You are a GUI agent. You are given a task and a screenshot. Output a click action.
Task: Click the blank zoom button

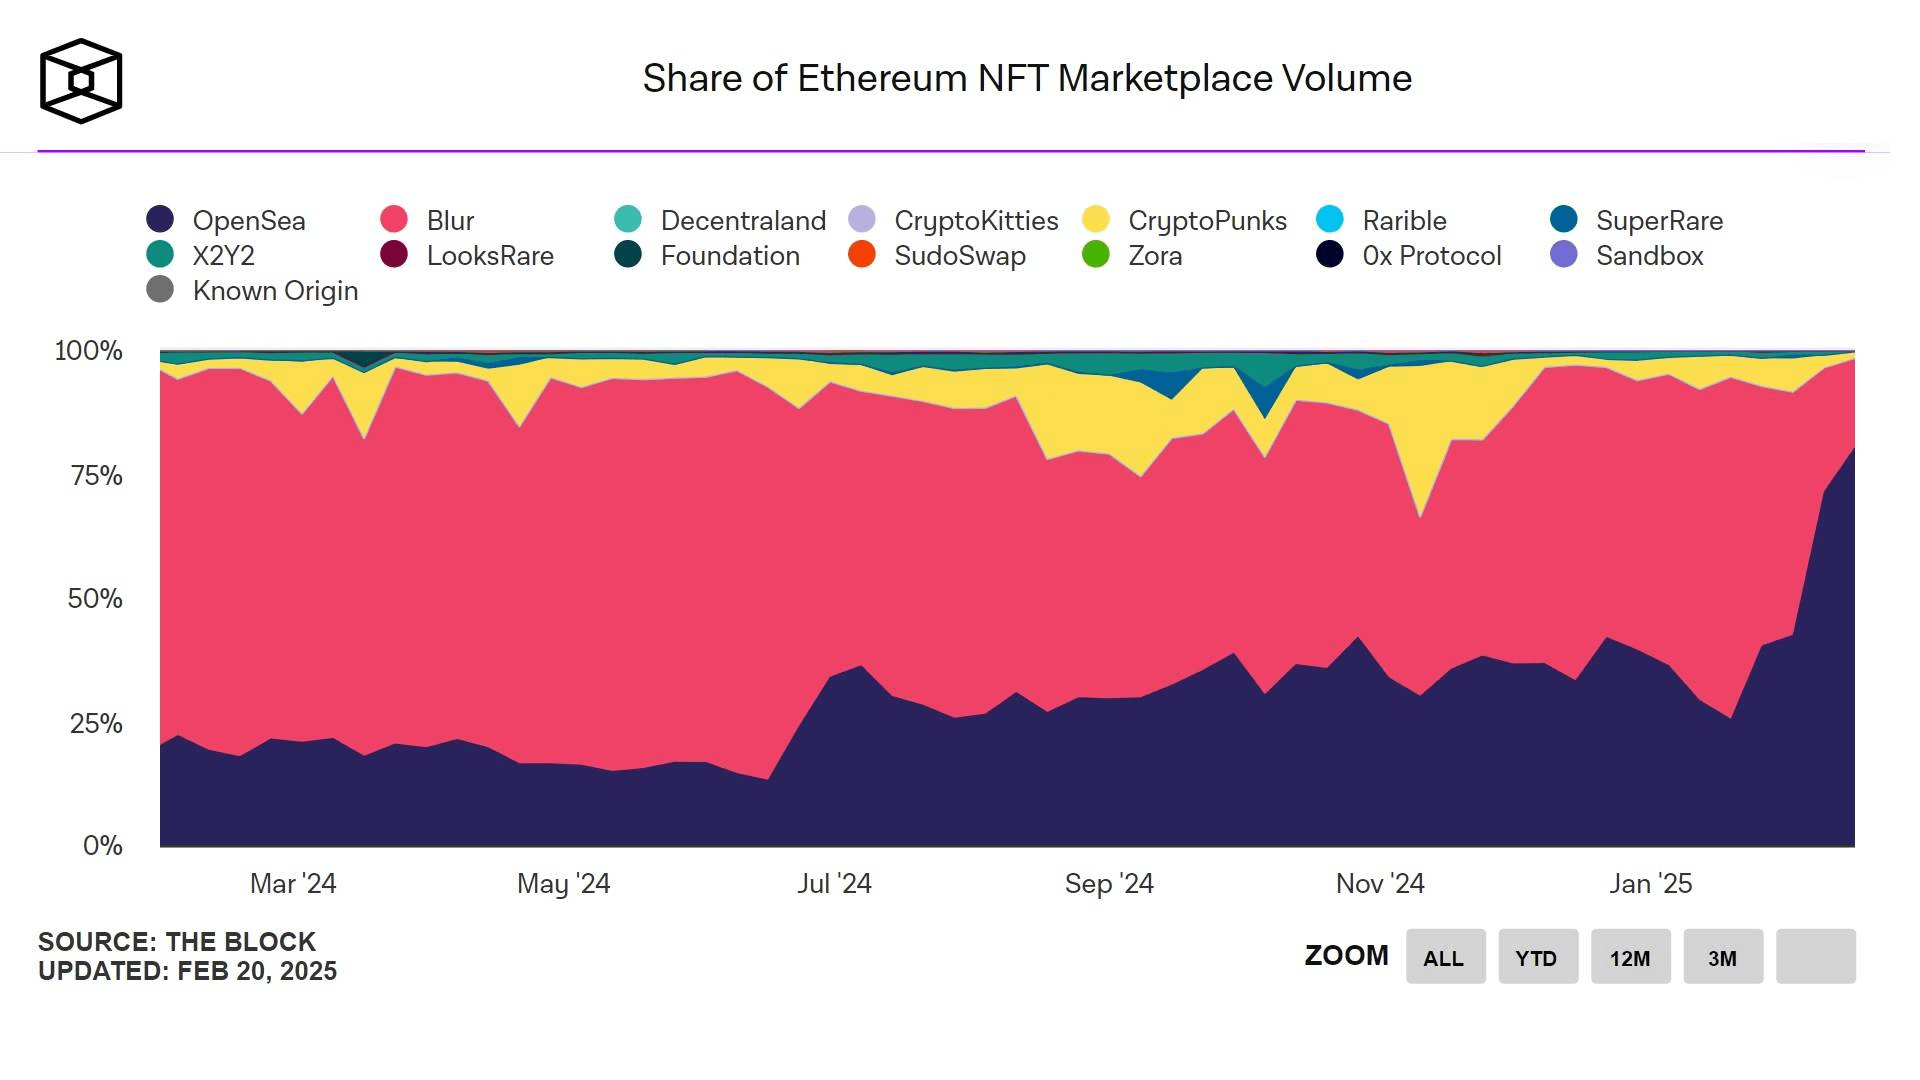coord(1815,957)
